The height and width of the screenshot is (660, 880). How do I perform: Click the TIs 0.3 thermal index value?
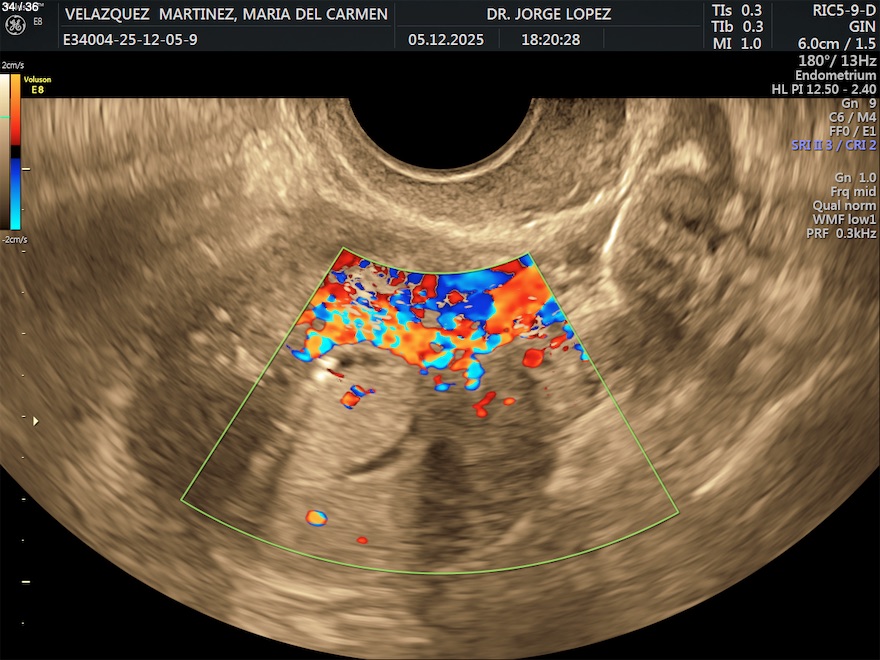[737, 10]
